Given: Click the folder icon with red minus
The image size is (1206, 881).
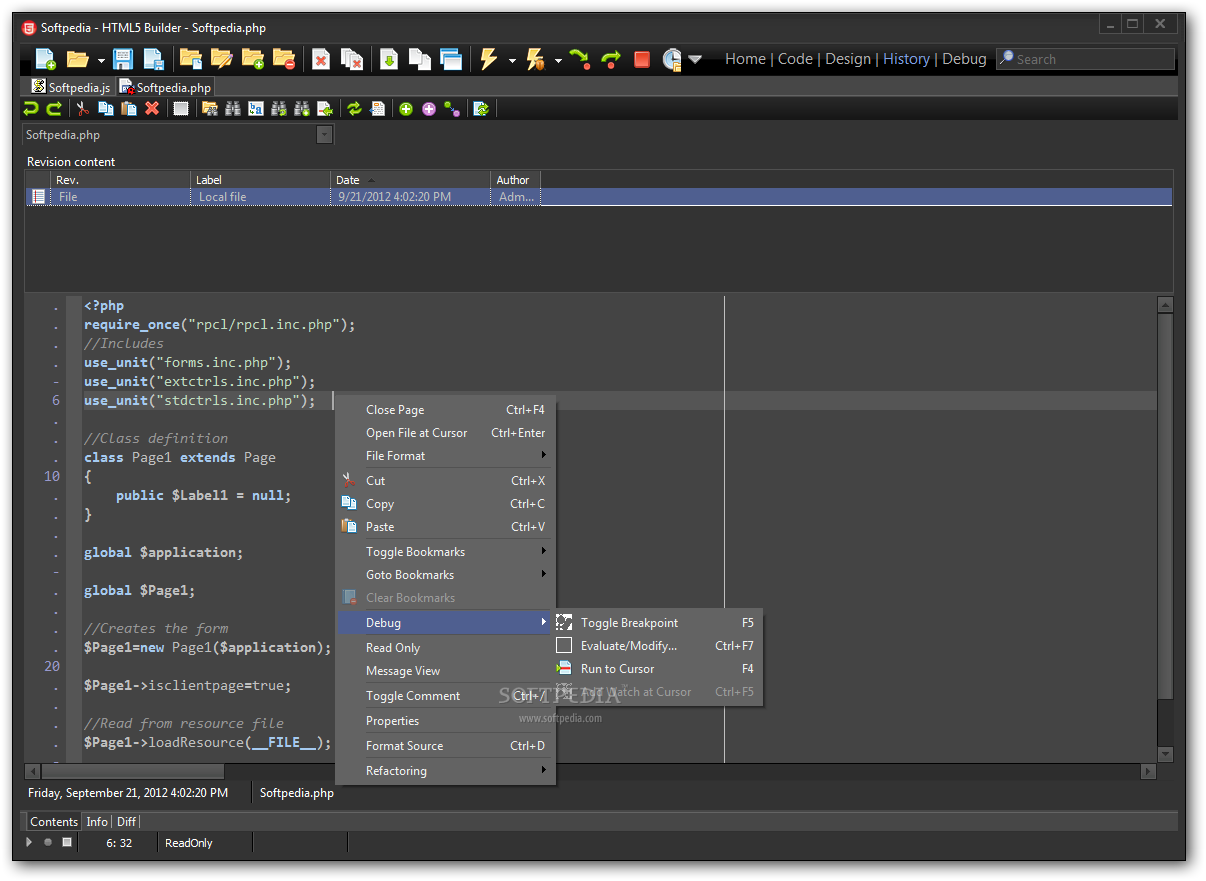Looking at the screenshot, I should [284, 59].
